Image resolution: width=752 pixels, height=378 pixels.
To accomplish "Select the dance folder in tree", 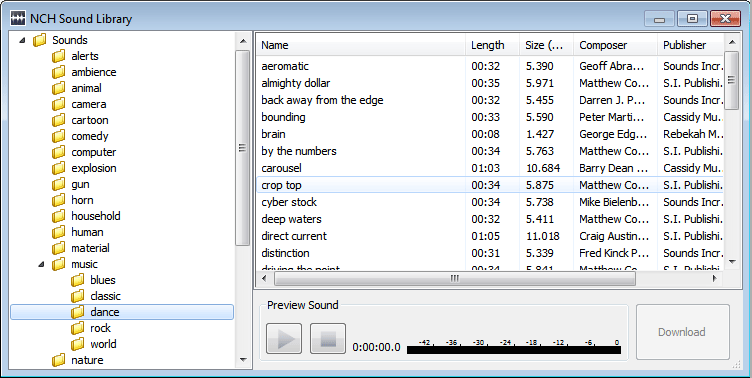I will (x=122, y=312).
